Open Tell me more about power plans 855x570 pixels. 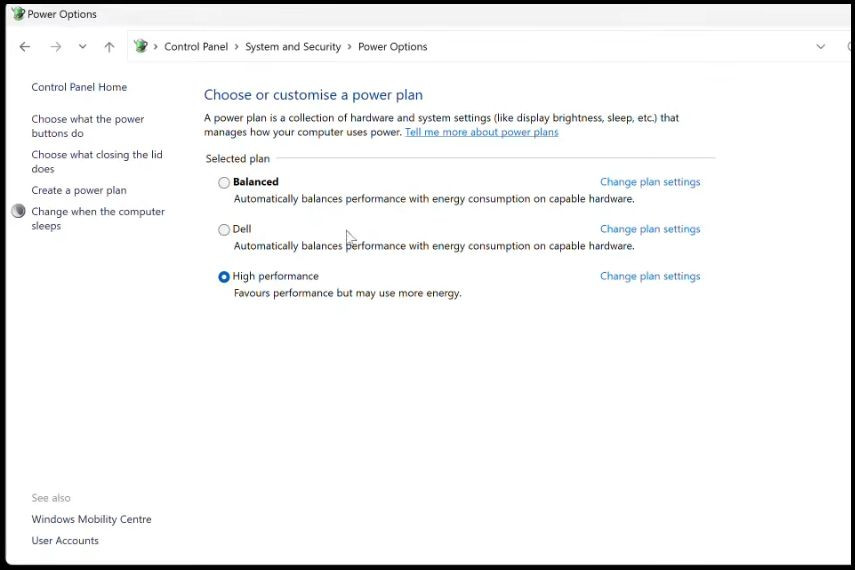481,132
